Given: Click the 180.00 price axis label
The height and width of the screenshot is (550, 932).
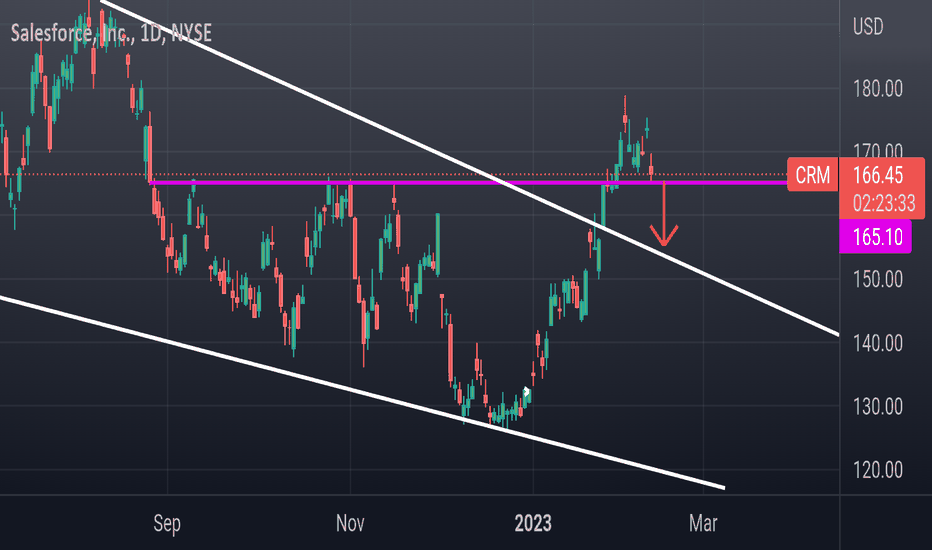Looking at the screenshot, I should (x=878, y=89).
